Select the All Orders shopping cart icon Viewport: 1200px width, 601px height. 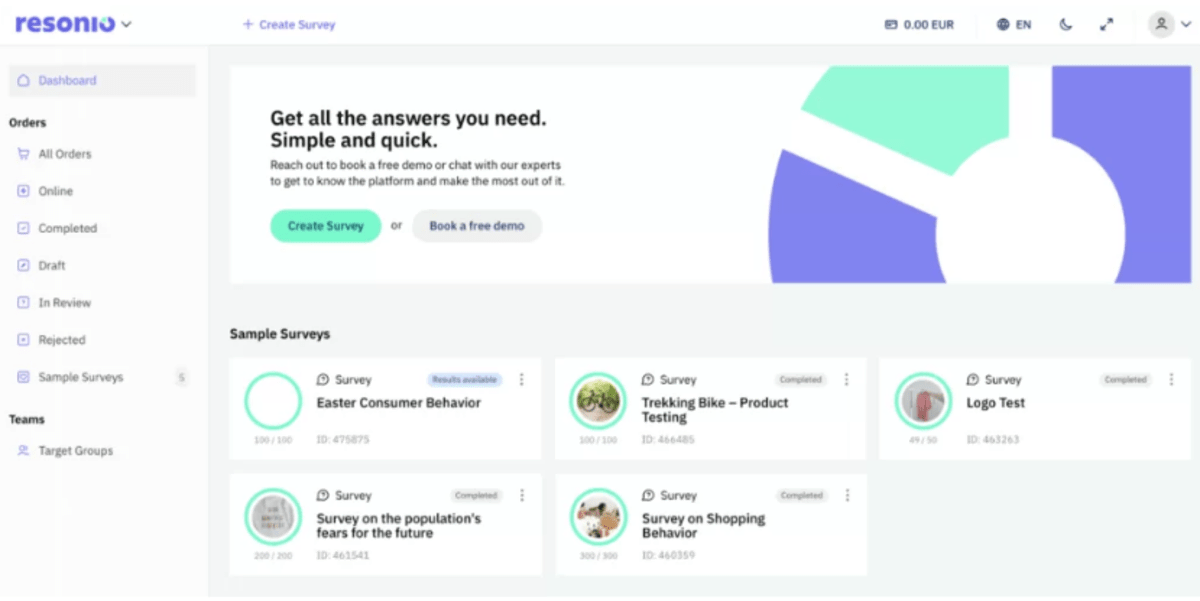(22, 154)
